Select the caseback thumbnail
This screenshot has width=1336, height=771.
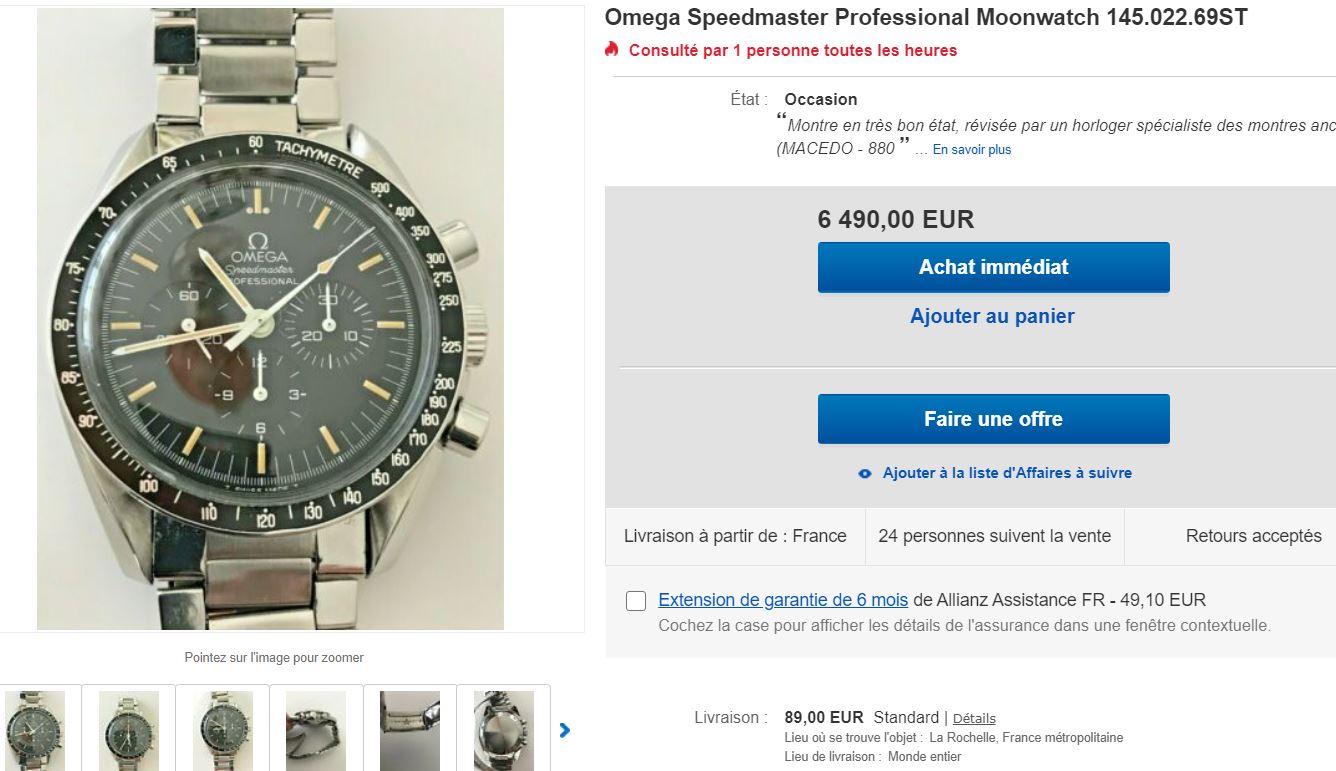point(503,728)
